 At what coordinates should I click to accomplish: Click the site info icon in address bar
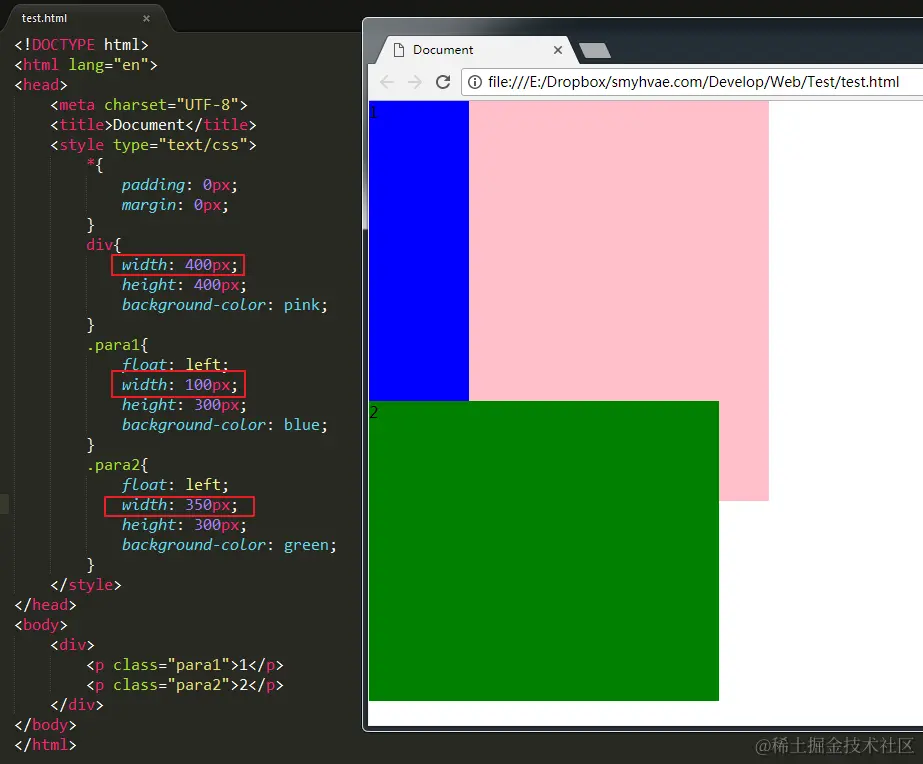point(474,82)
